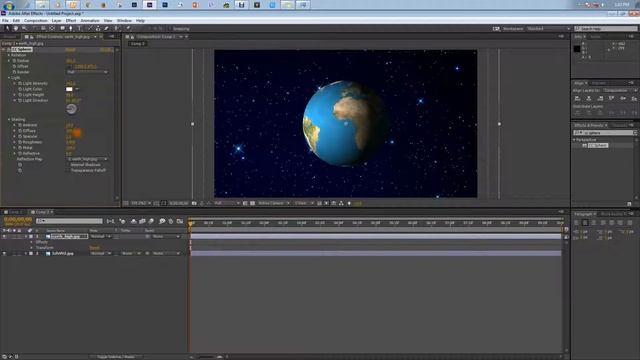640x360 pixels.
Task: Toggle the Specular stopwatch
Action: tap(20, 137)
